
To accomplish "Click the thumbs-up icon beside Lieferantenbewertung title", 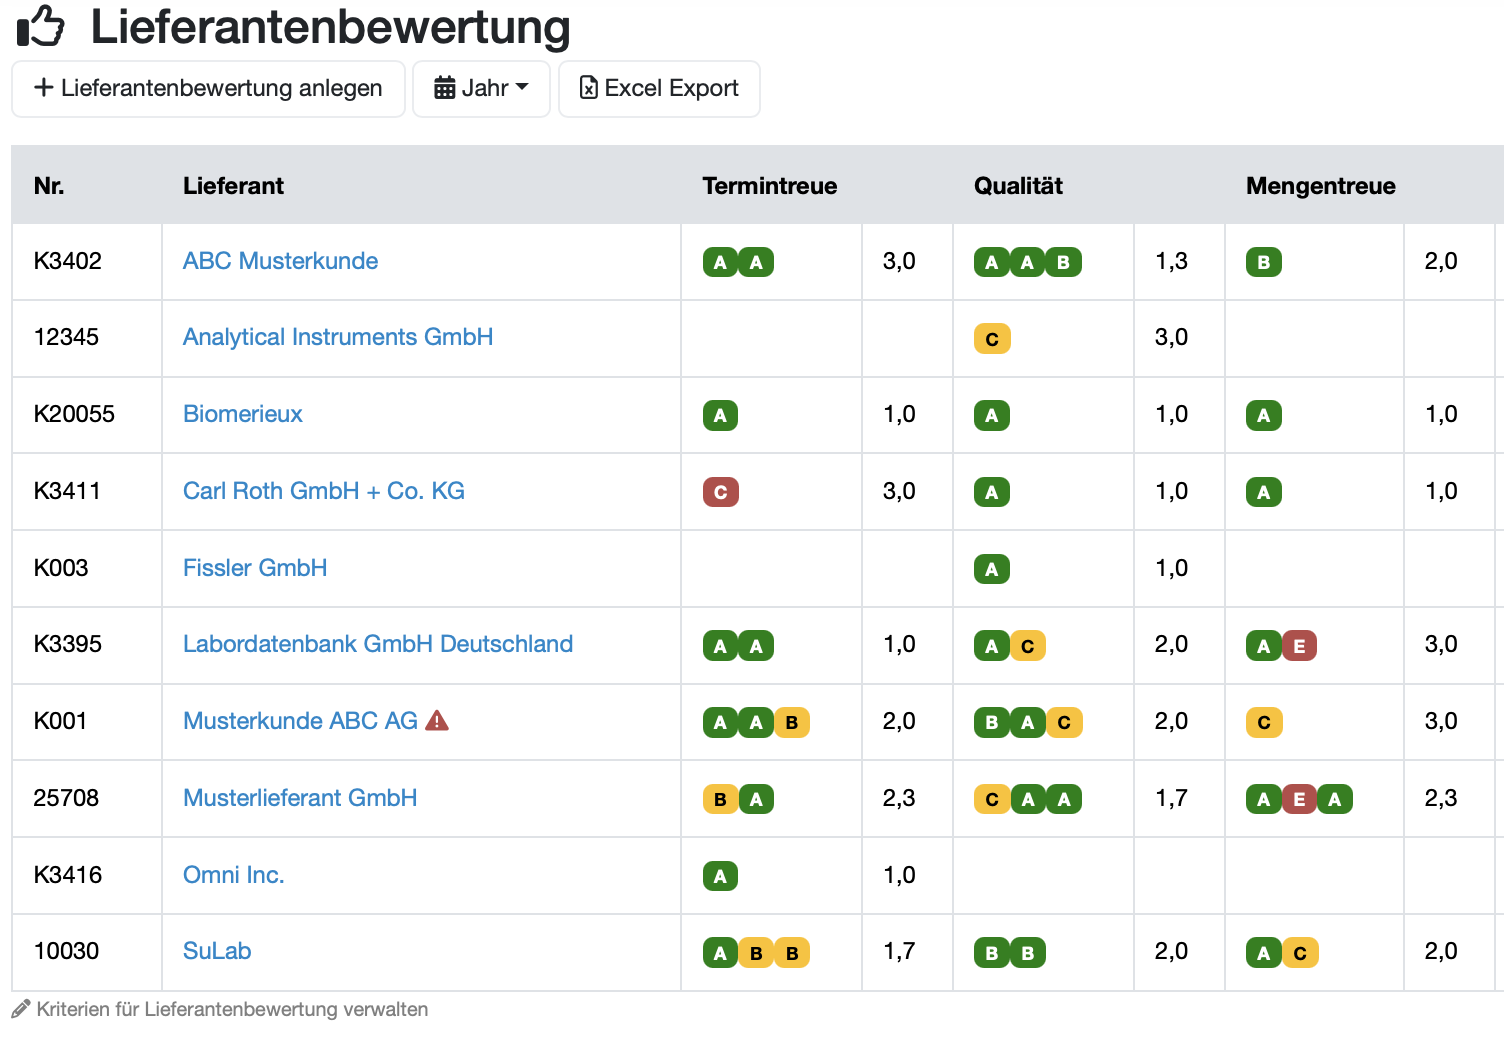I will point(41,27).
